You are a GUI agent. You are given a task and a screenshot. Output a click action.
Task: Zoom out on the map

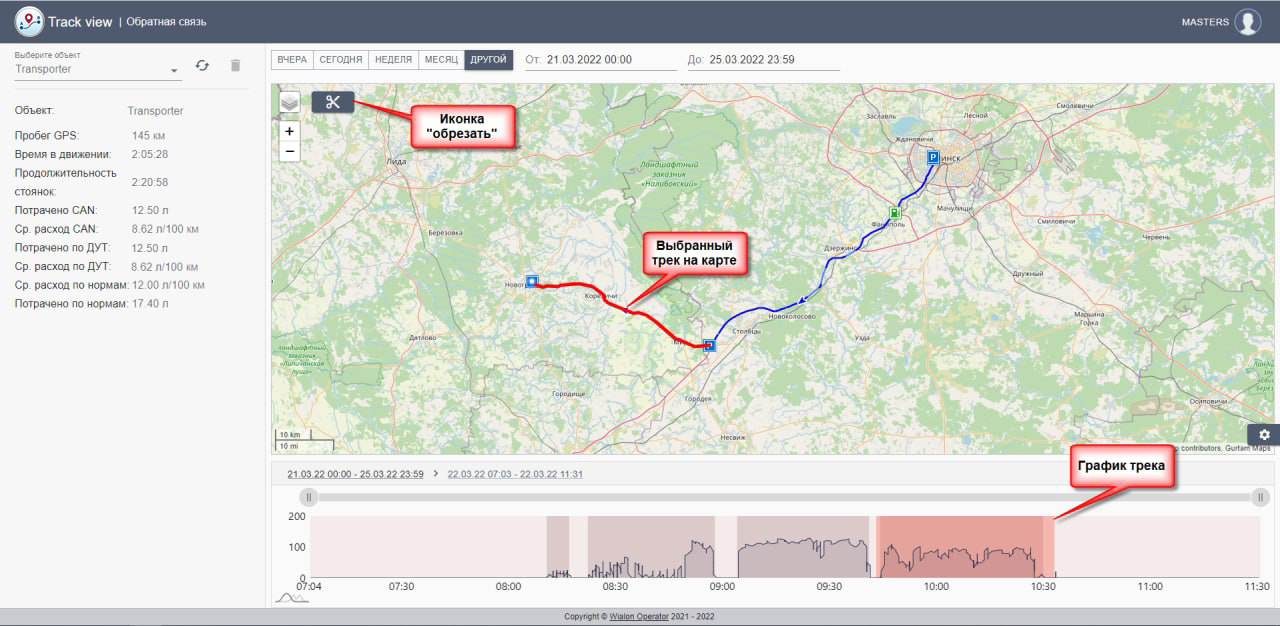(289, 152)
